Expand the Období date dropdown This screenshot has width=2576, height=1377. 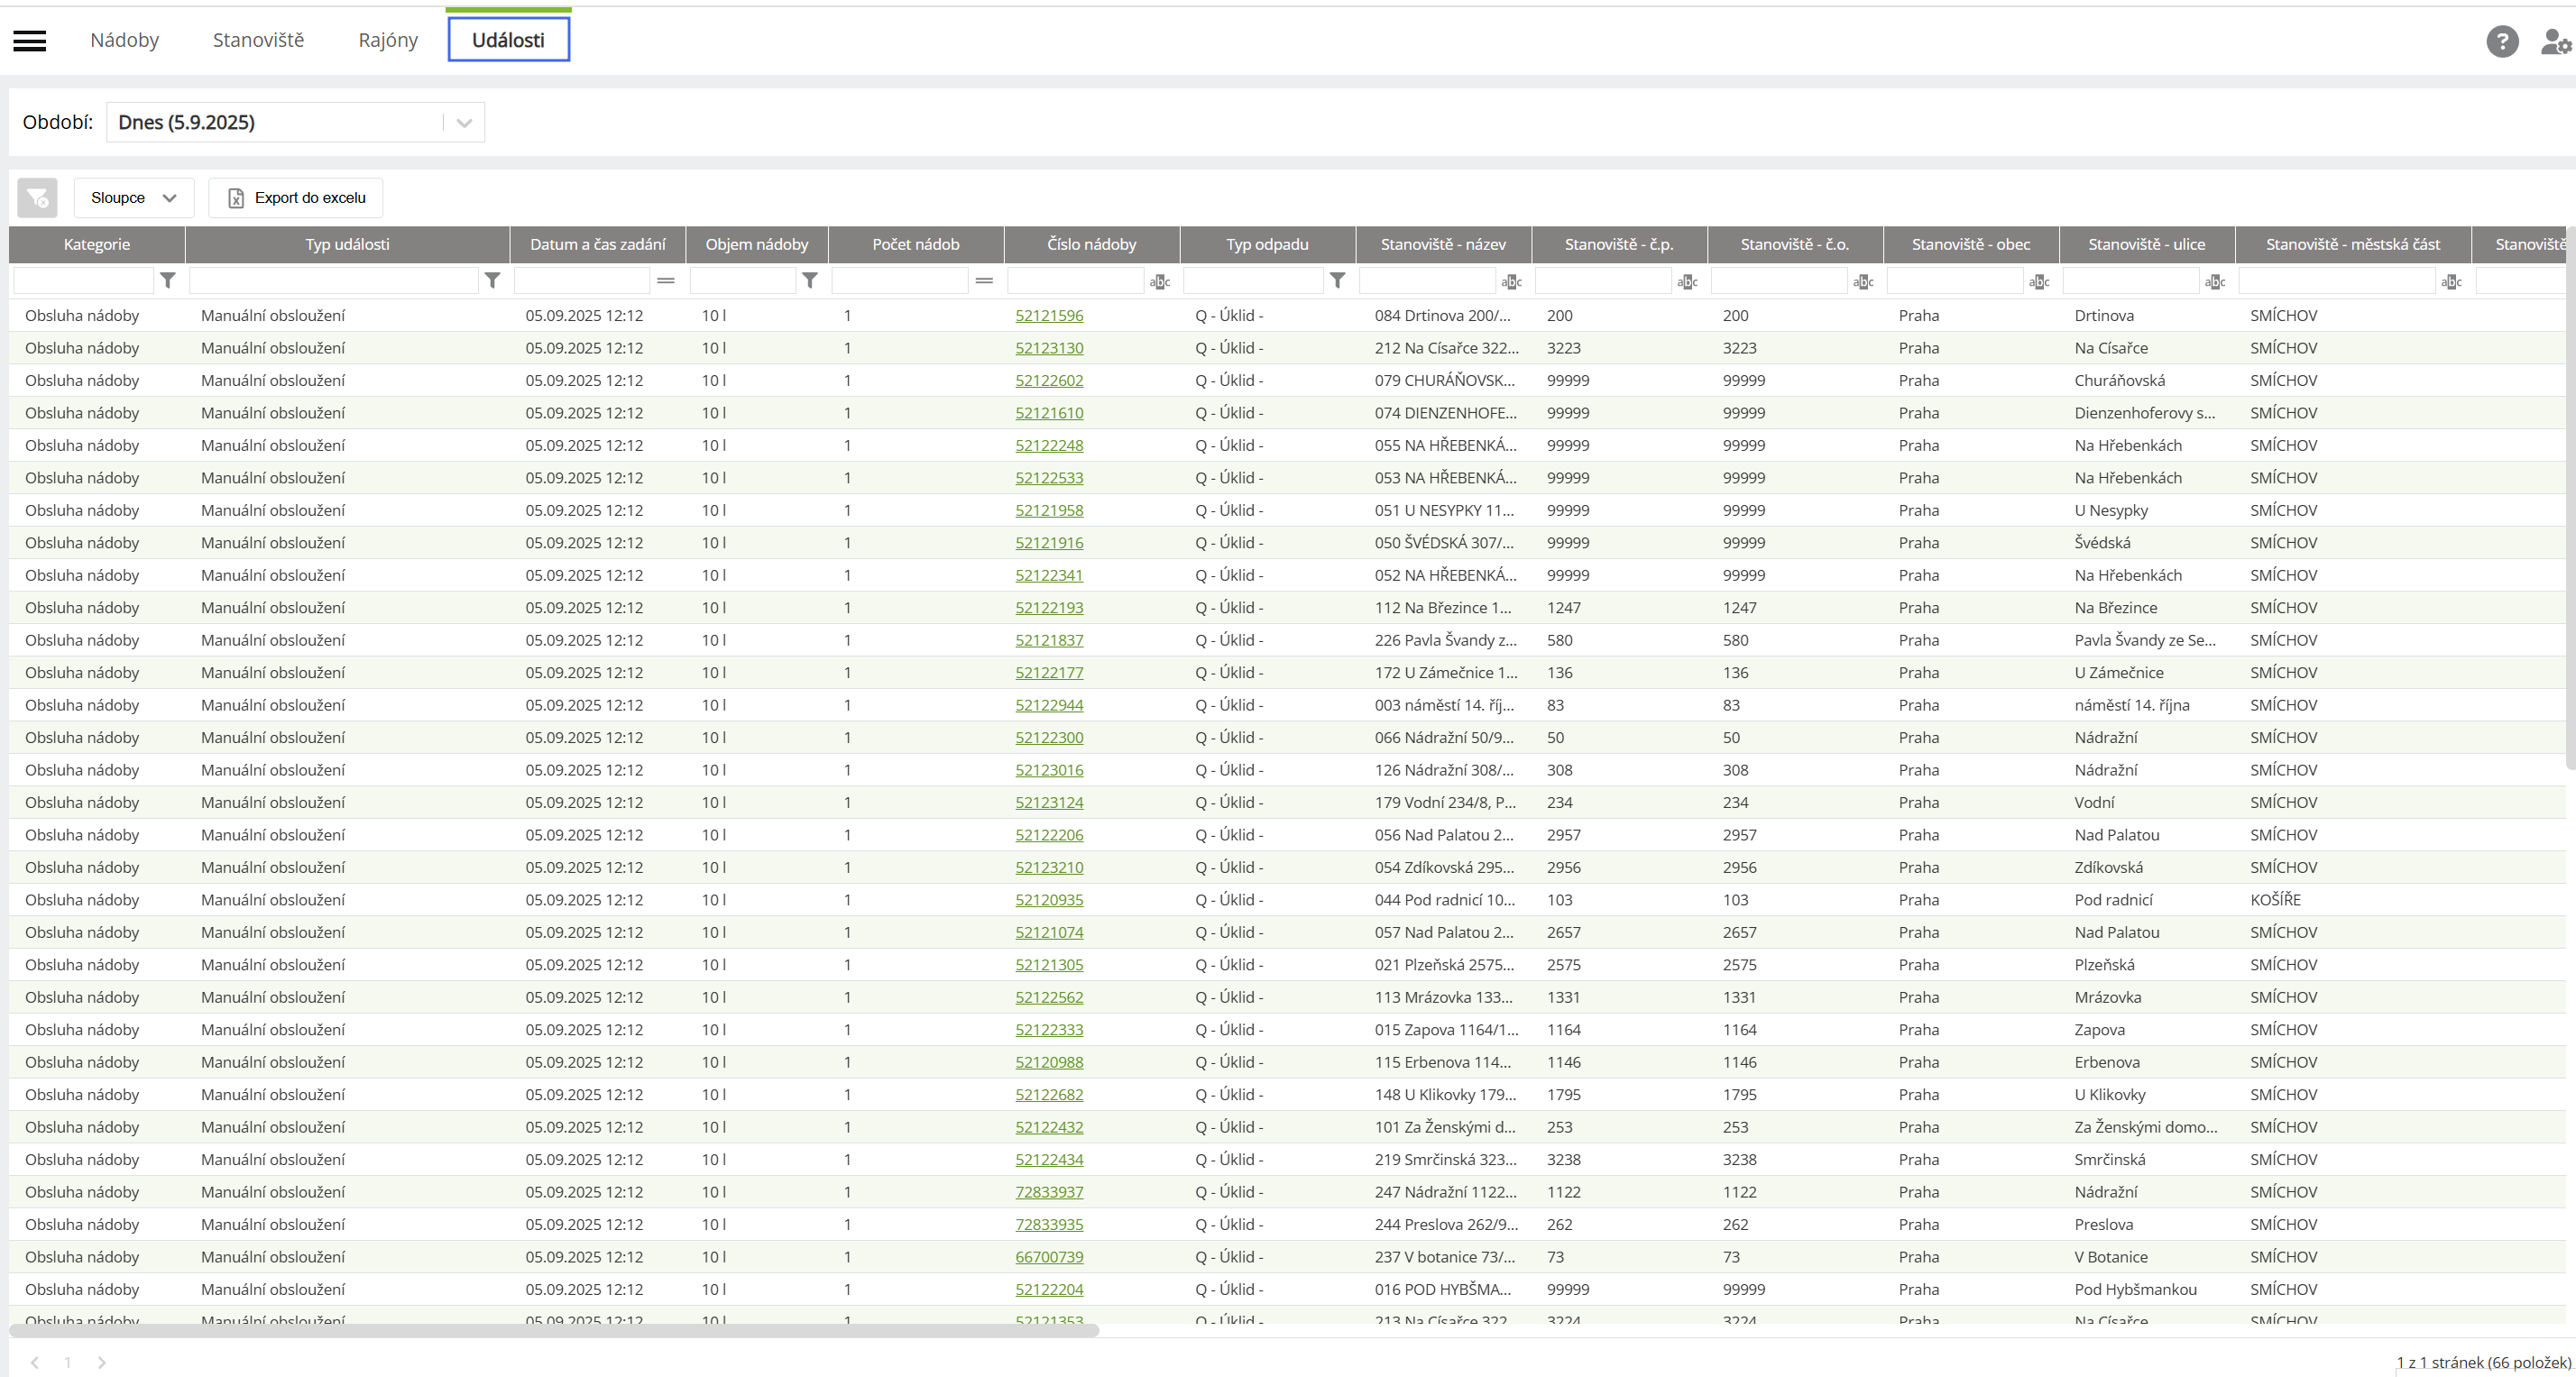click(464, 123)
